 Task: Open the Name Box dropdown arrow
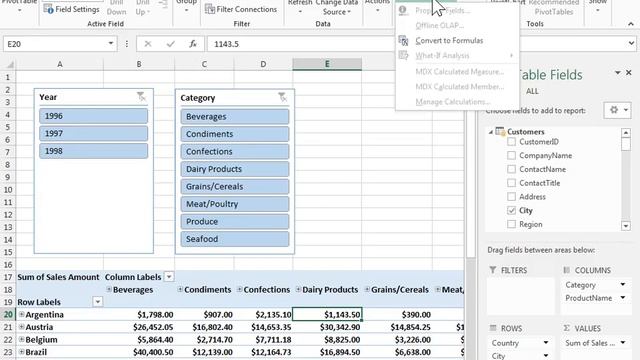[x=111, y=44]
